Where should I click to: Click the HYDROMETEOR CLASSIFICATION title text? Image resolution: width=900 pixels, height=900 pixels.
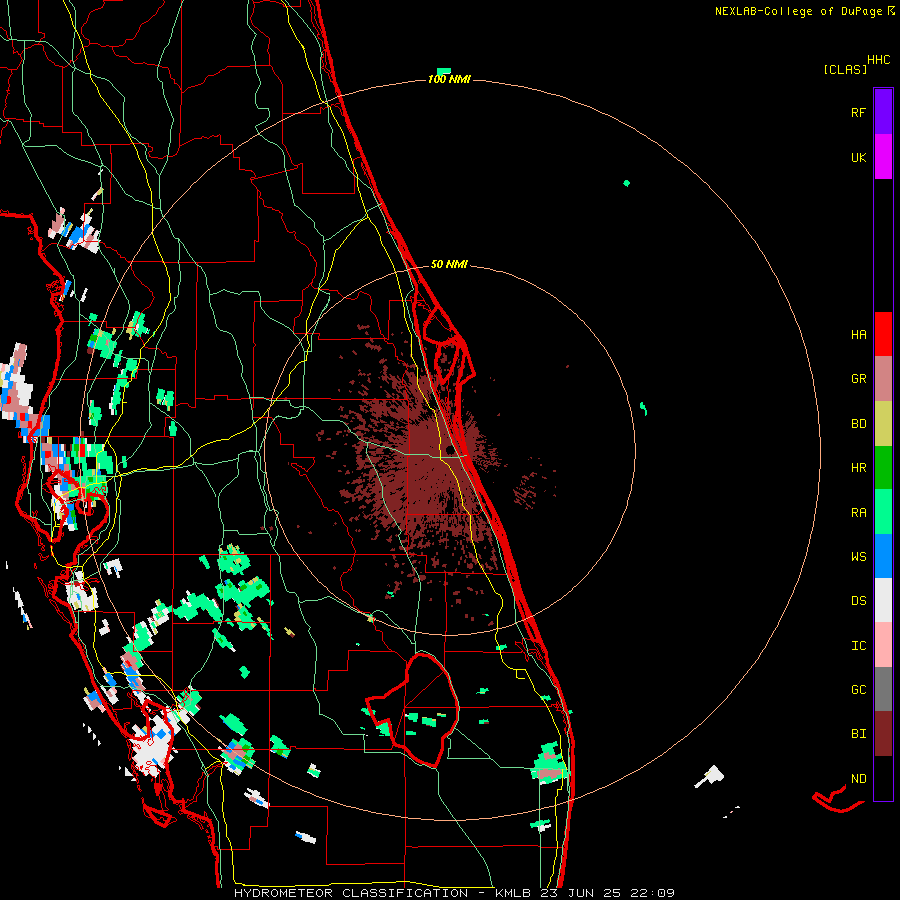click(x=351, y=893)
